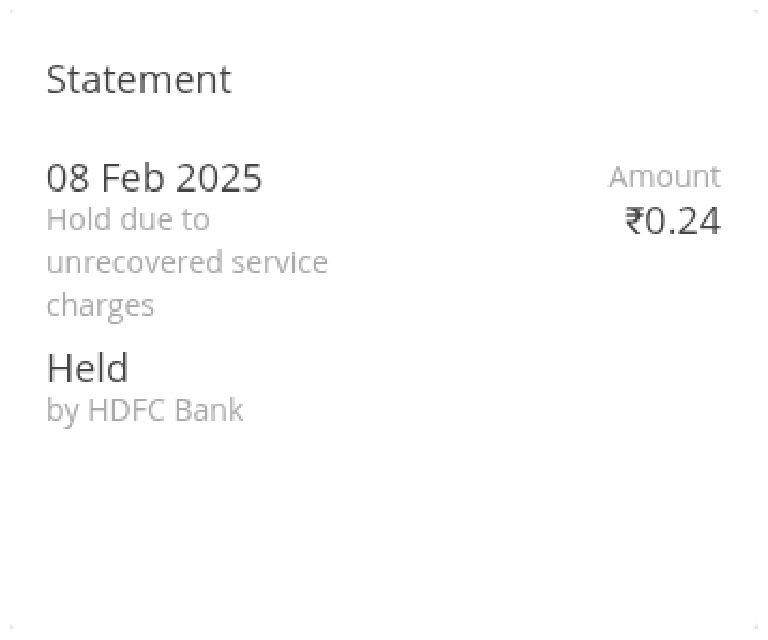The width and height of the screenshot is (768, 640).
Task: Click the 'unrecovered service' text line
Action: coord(187,262)
